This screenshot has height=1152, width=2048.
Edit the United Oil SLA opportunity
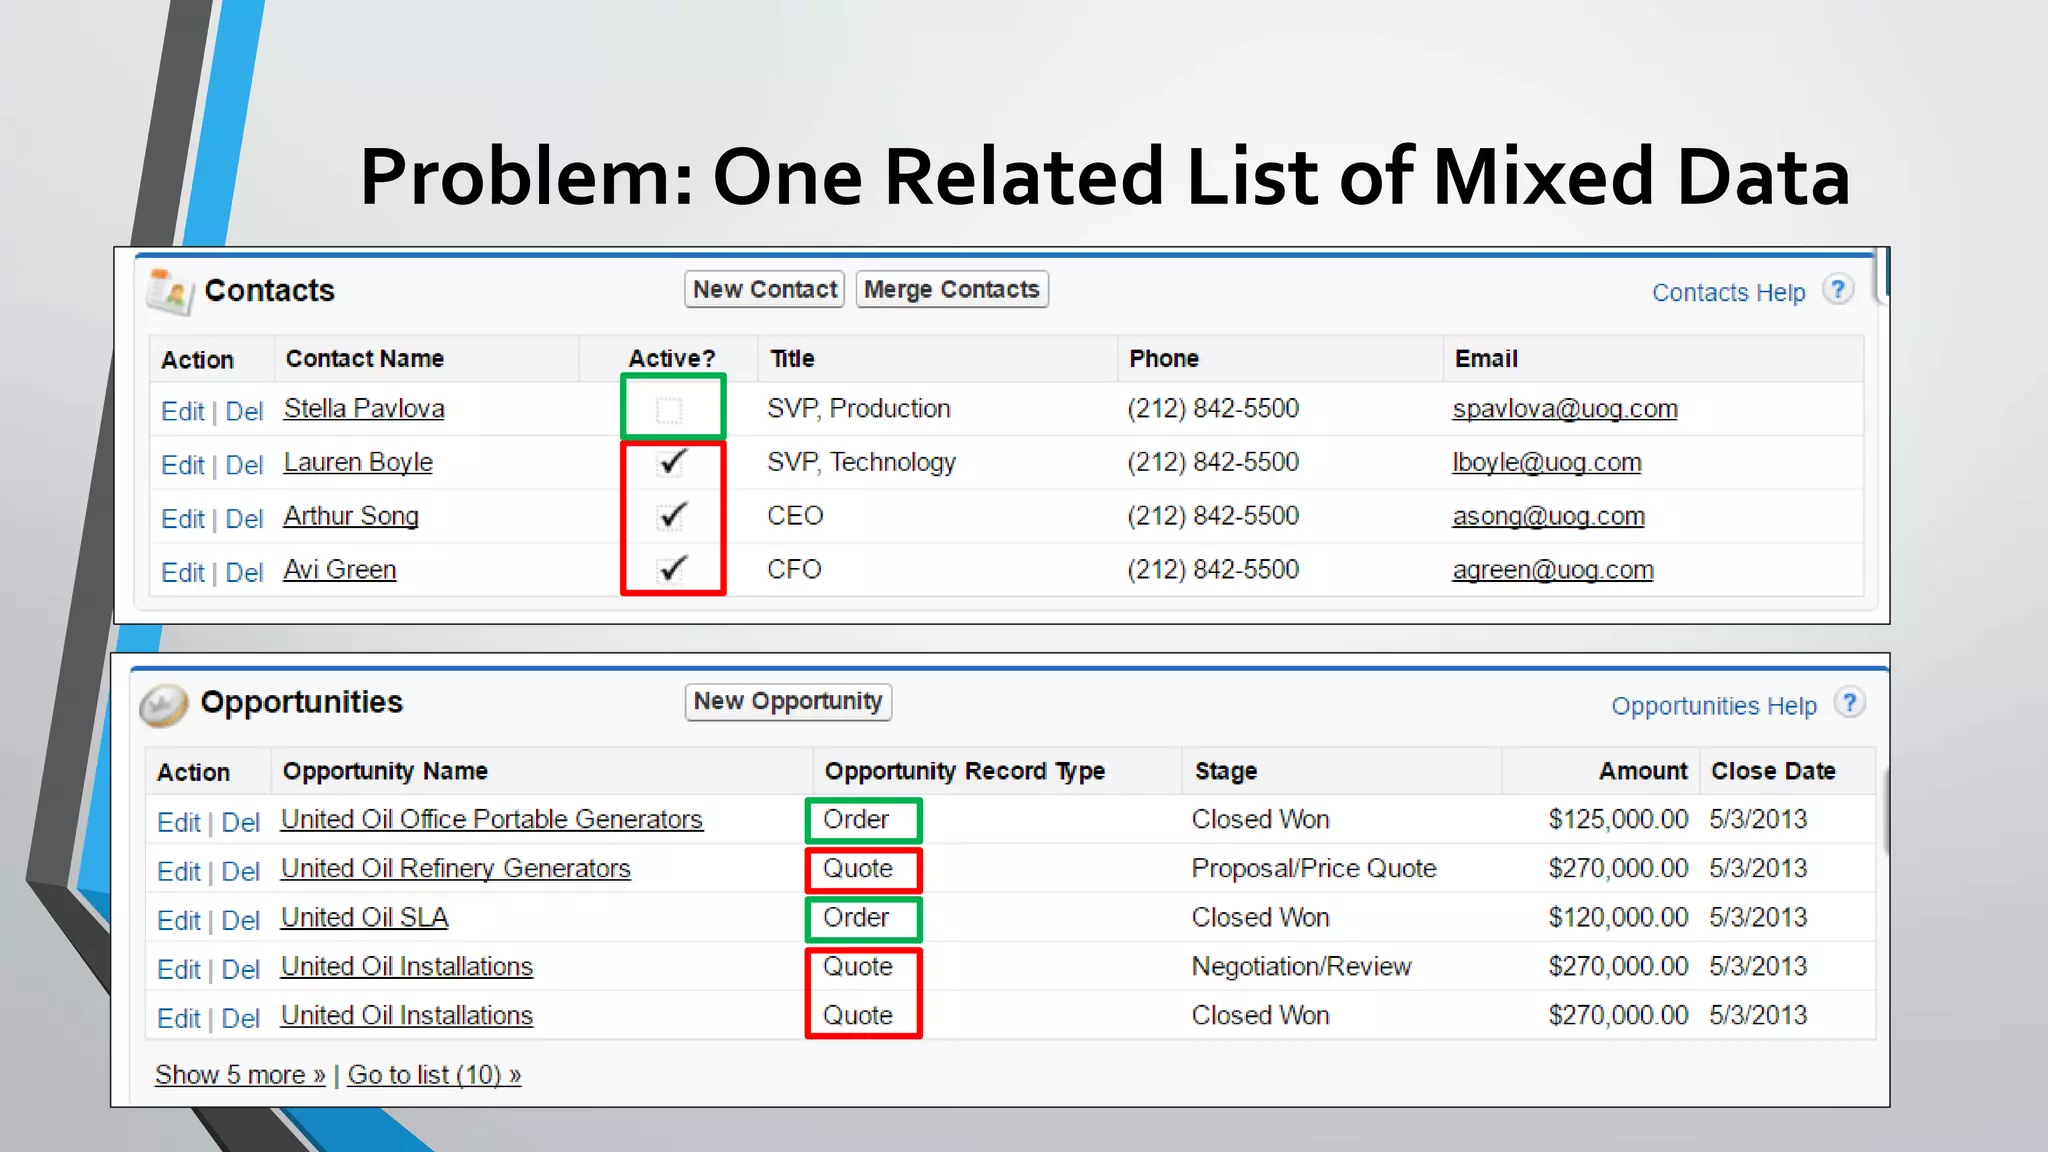point(179,921)
